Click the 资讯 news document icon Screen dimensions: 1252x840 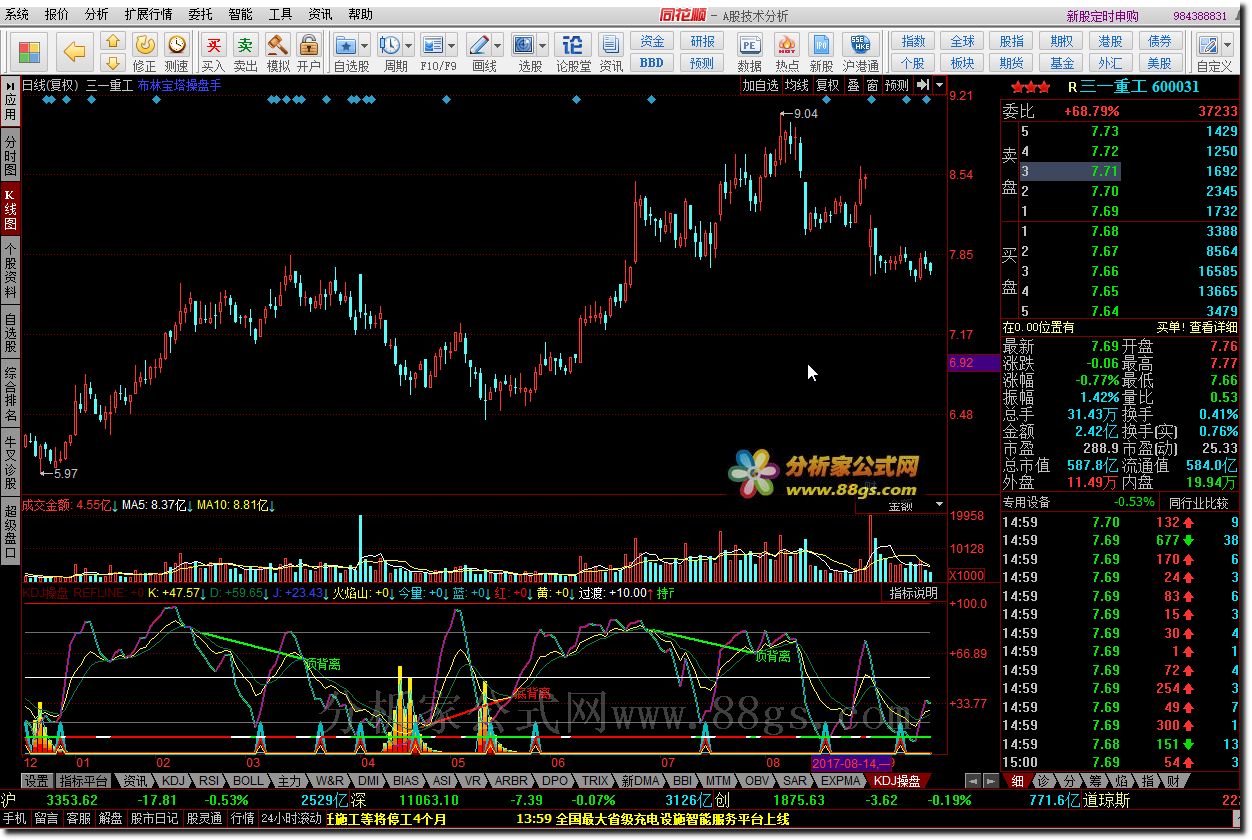611,52
